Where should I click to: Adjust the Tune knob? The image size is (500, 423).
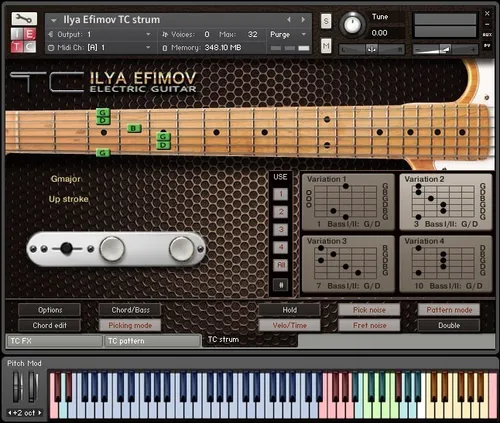tap(352, 25)
